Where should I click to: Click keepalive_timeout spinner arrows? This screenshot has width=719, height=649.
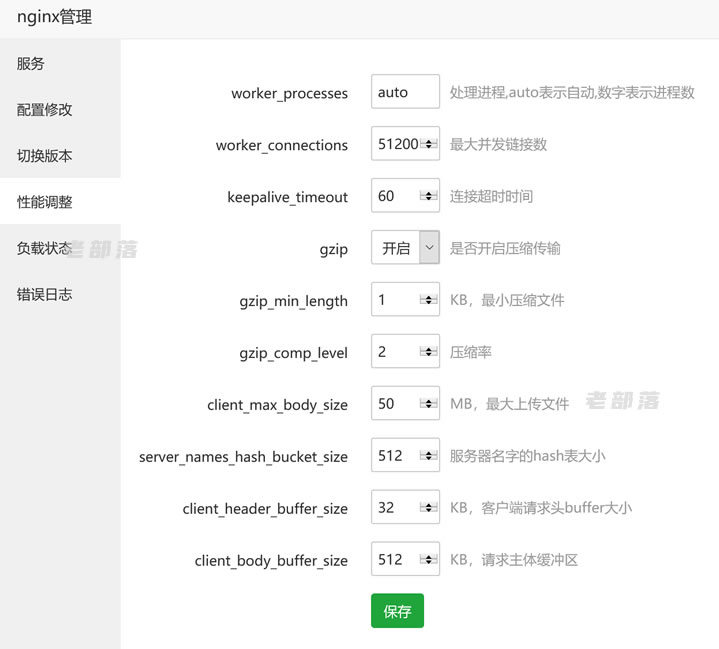point(429,196)
